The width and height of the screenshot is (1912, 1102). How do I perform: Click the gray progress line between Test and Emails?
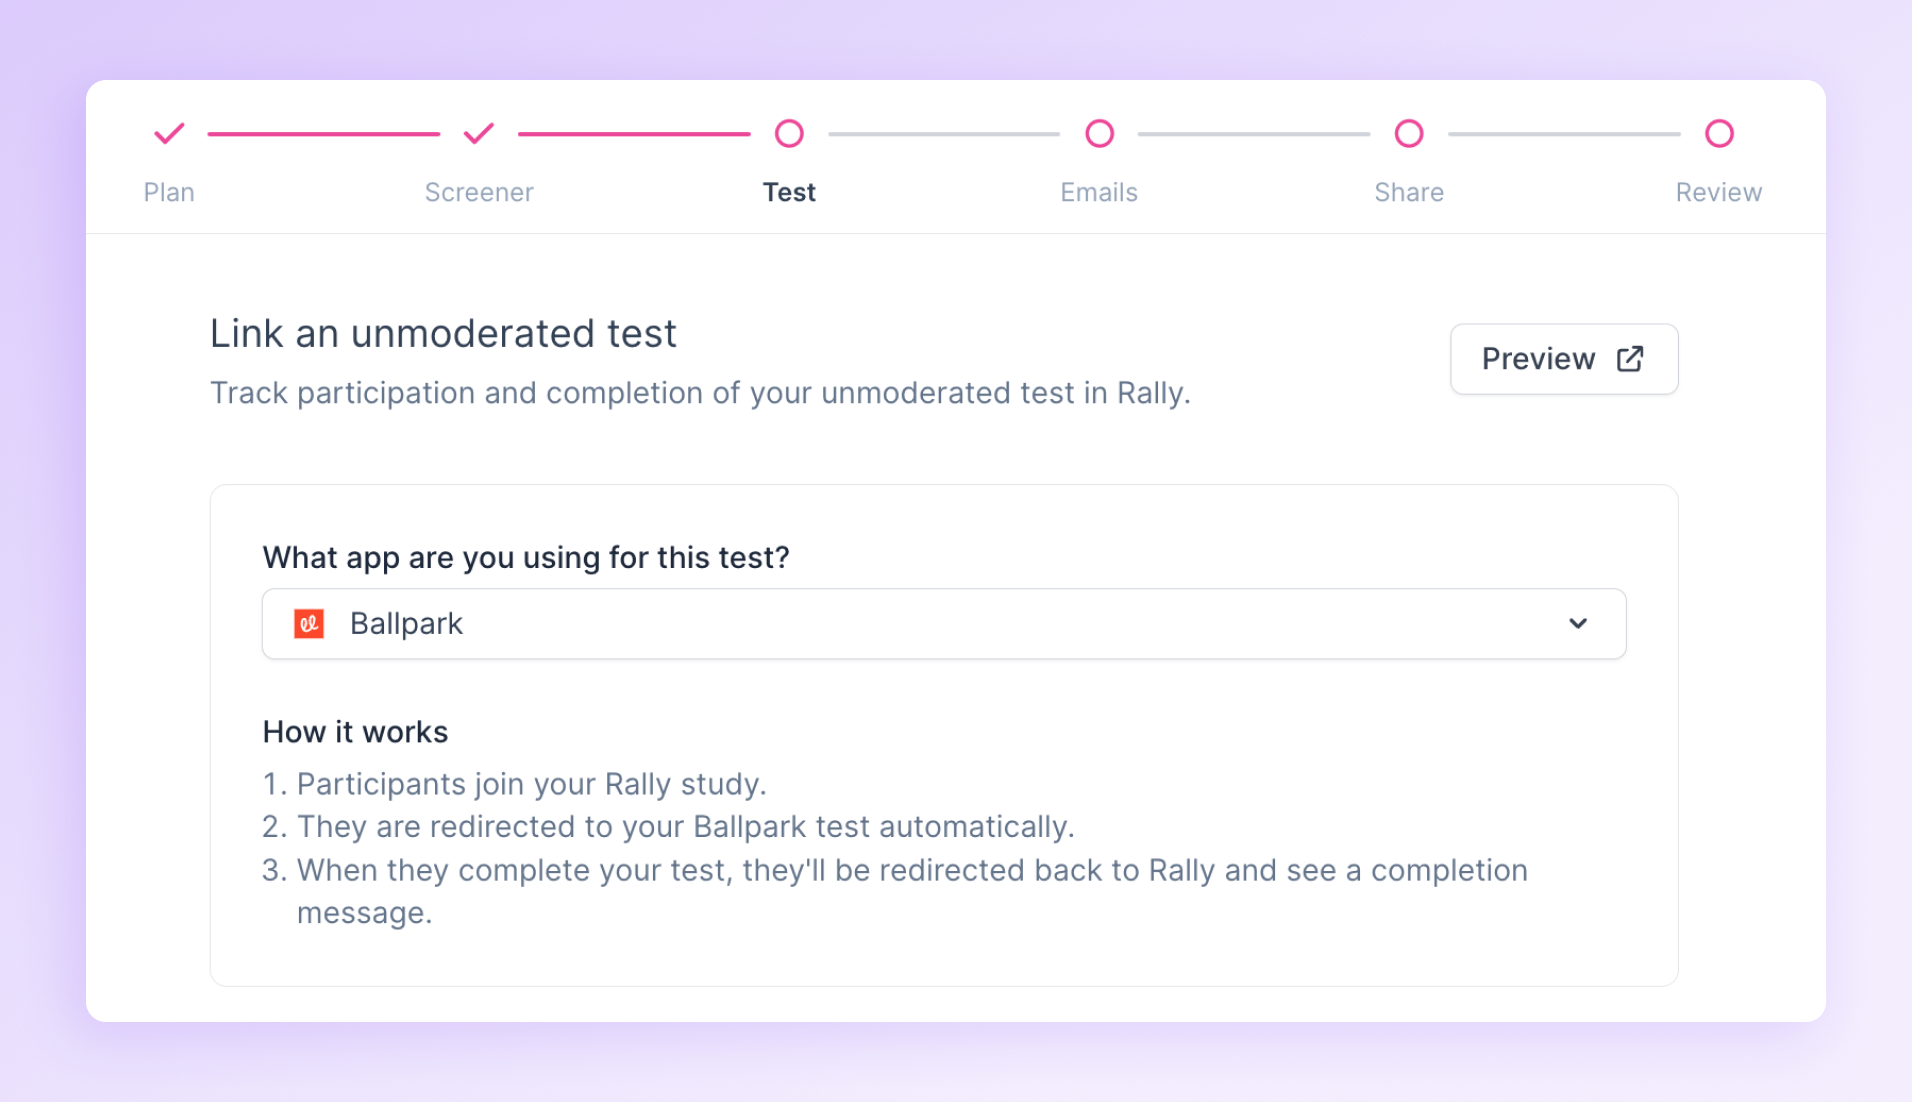point(944,133)
